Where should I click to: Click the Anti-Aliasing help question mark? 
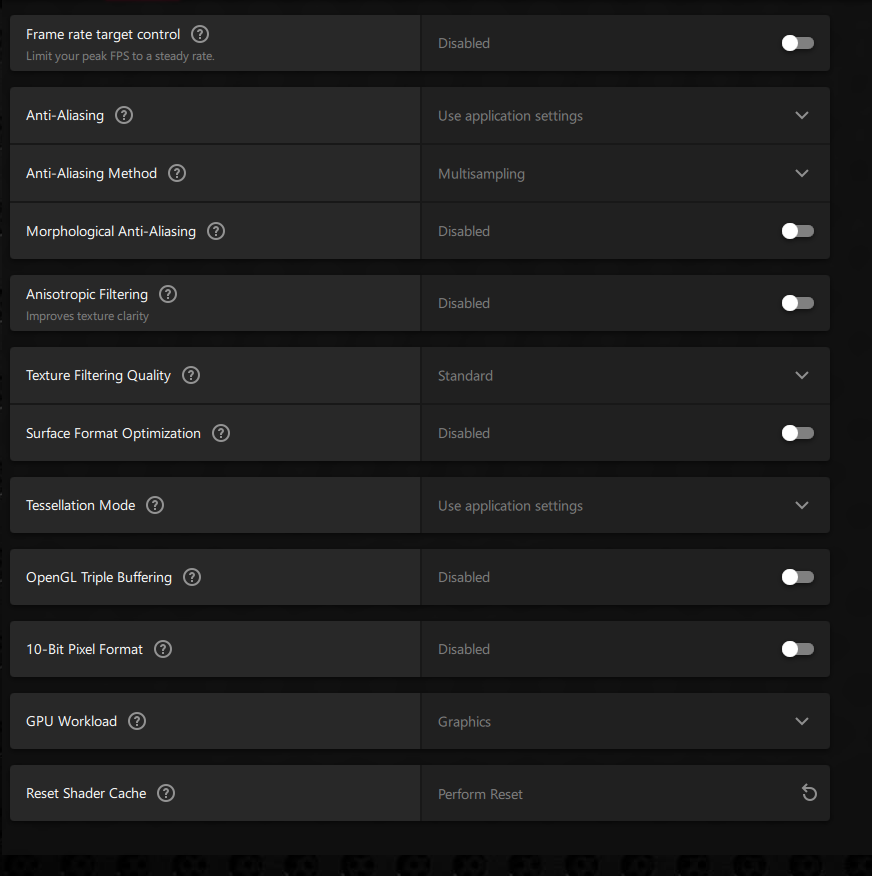pos(124,115)
